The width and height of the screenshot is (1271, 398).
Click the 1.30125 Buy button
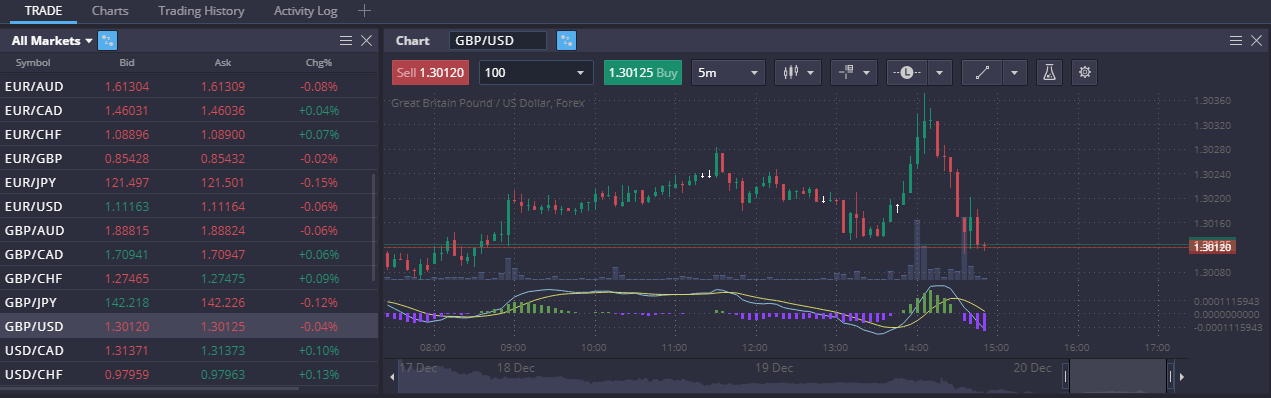643,73
